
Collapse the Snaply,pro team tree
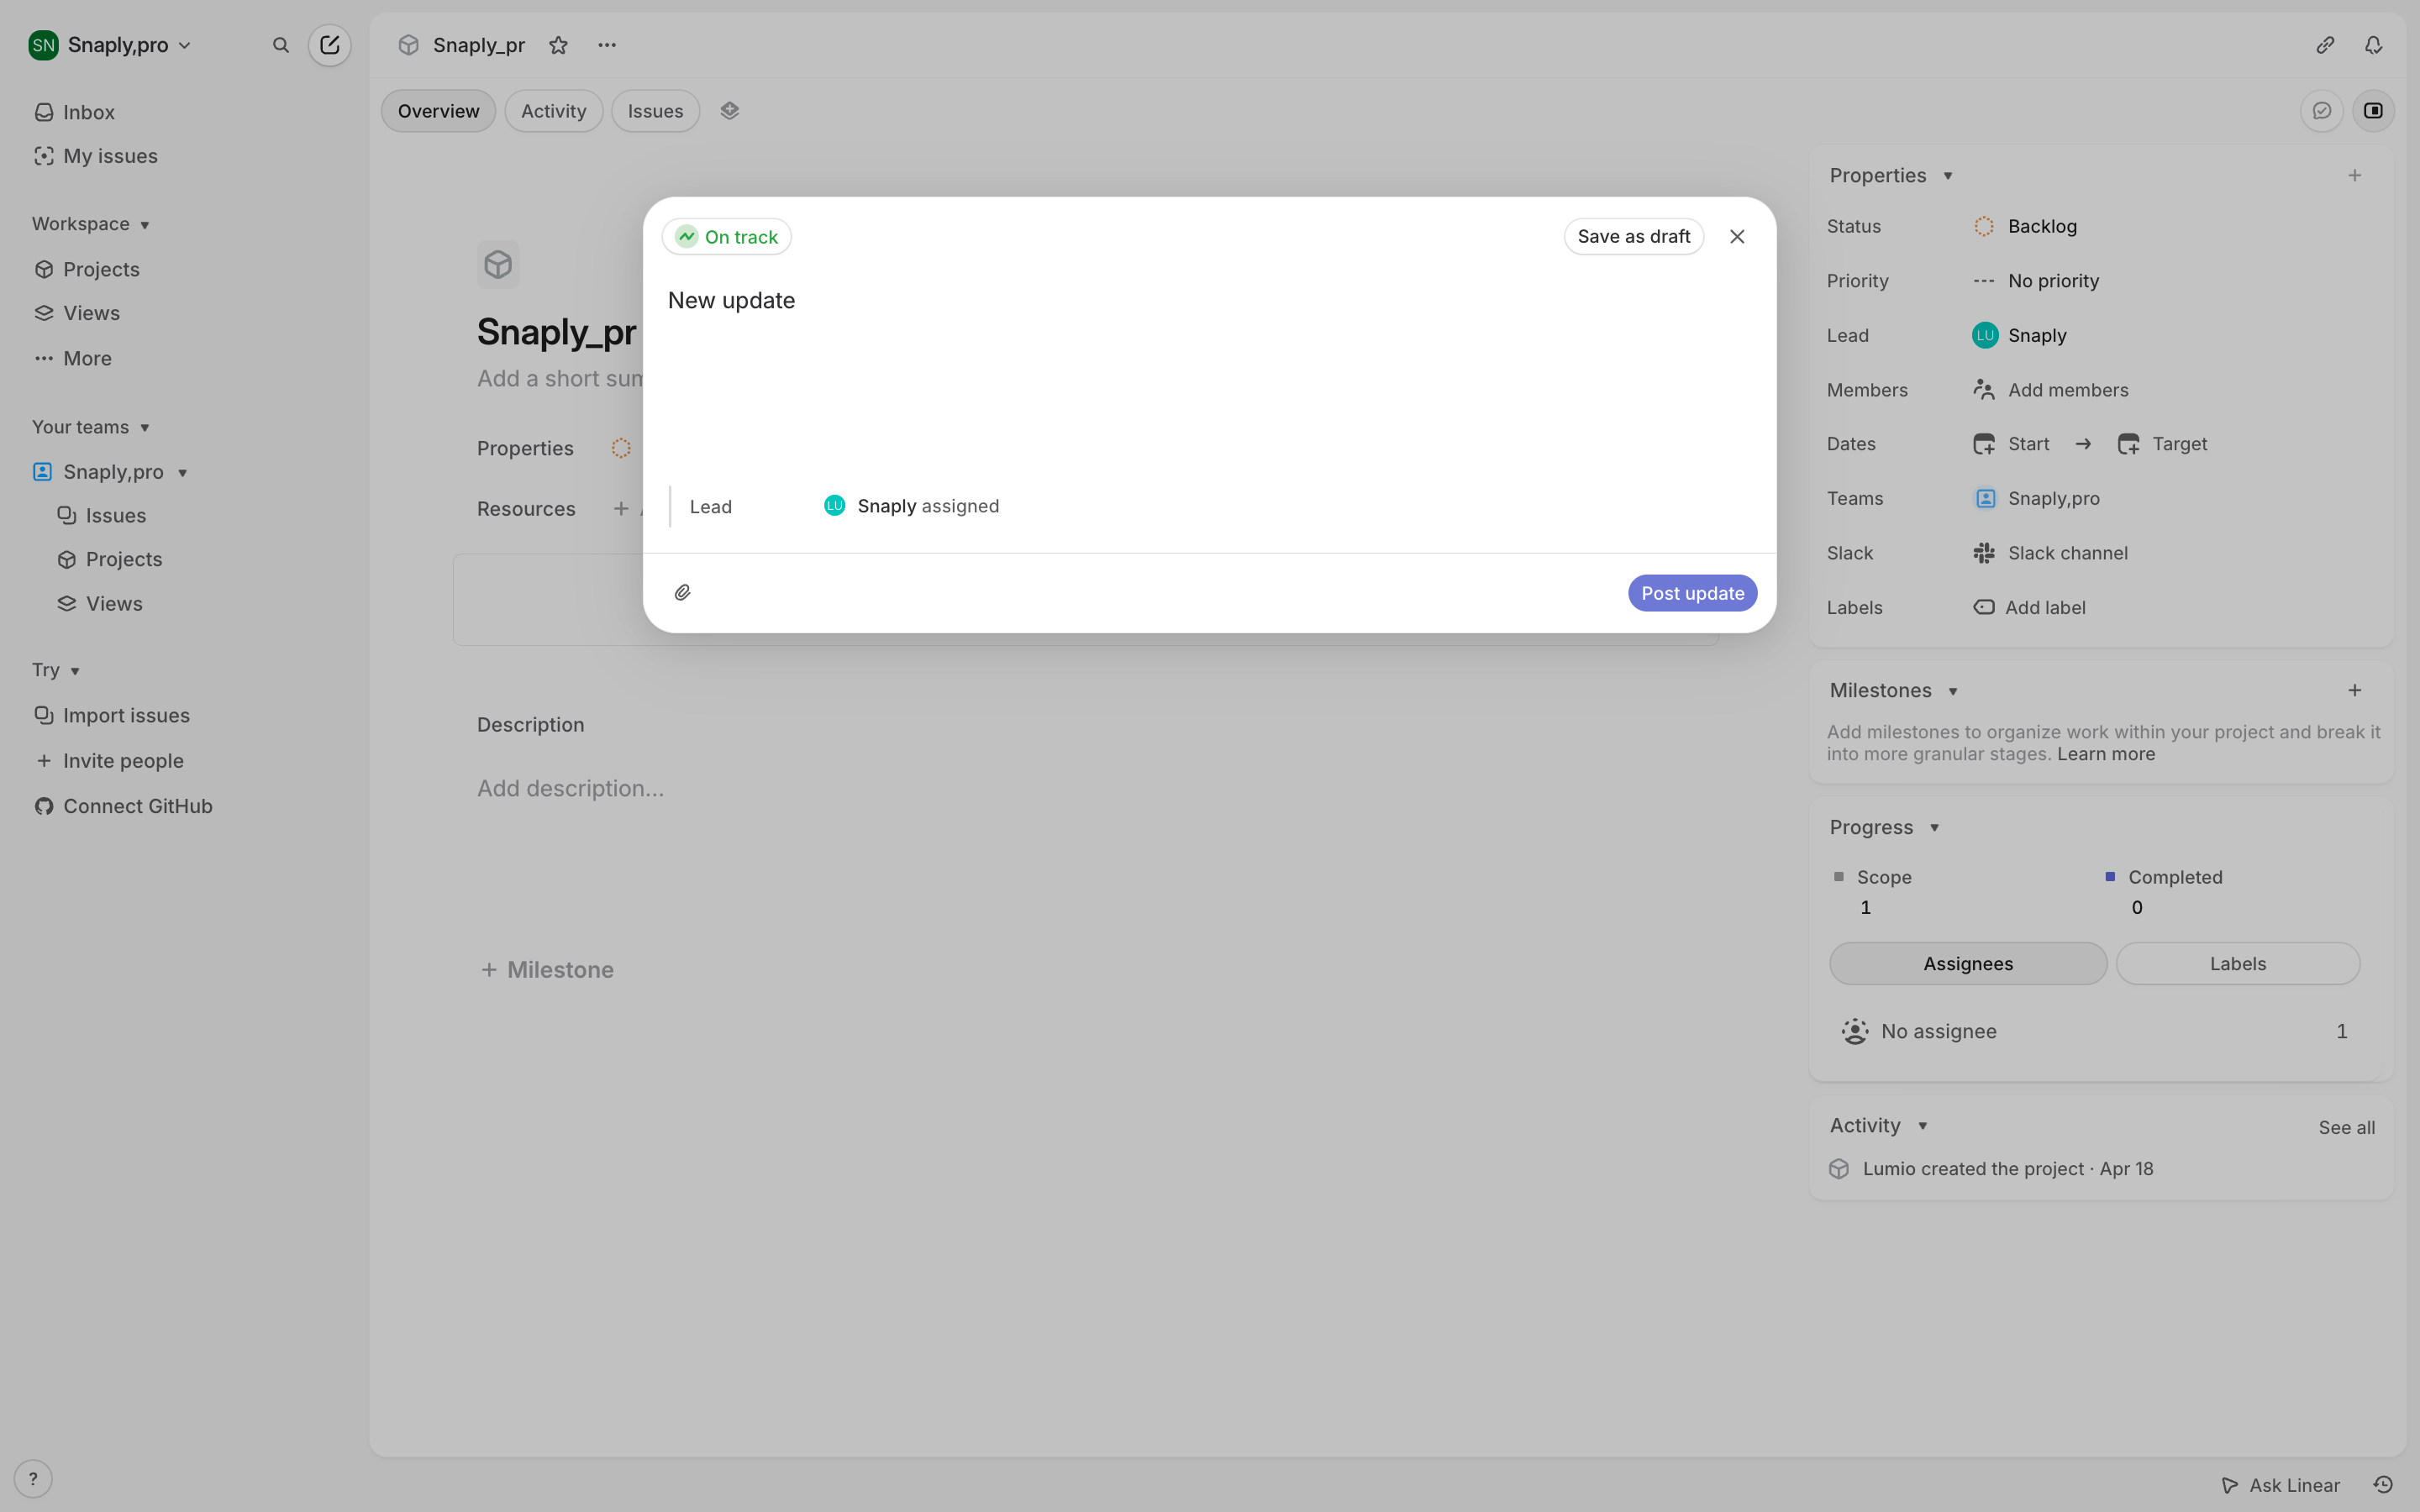pos(183,473)
